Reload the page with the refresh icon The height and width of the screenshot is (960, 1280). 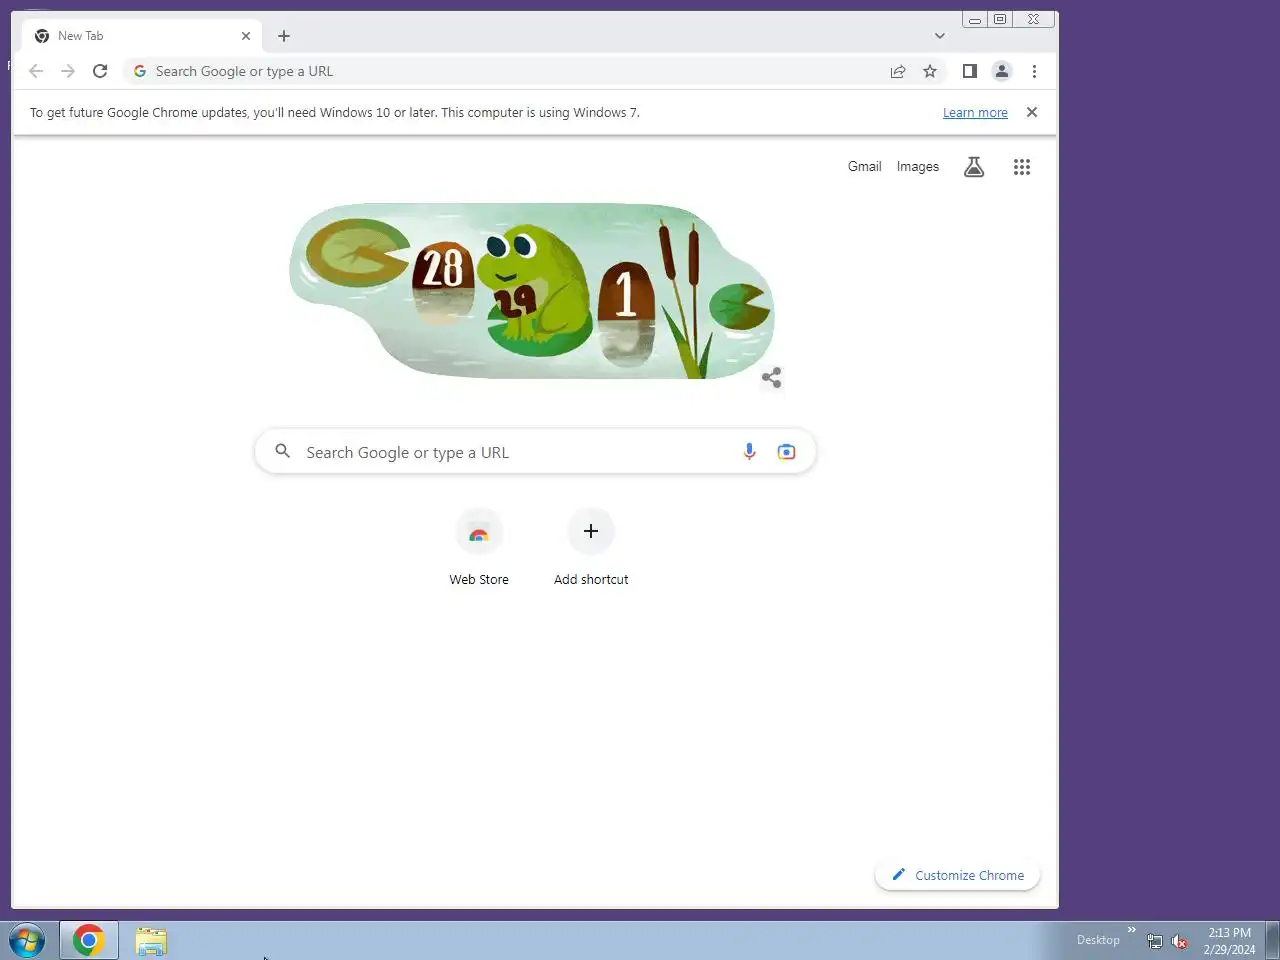coord(100,71)
